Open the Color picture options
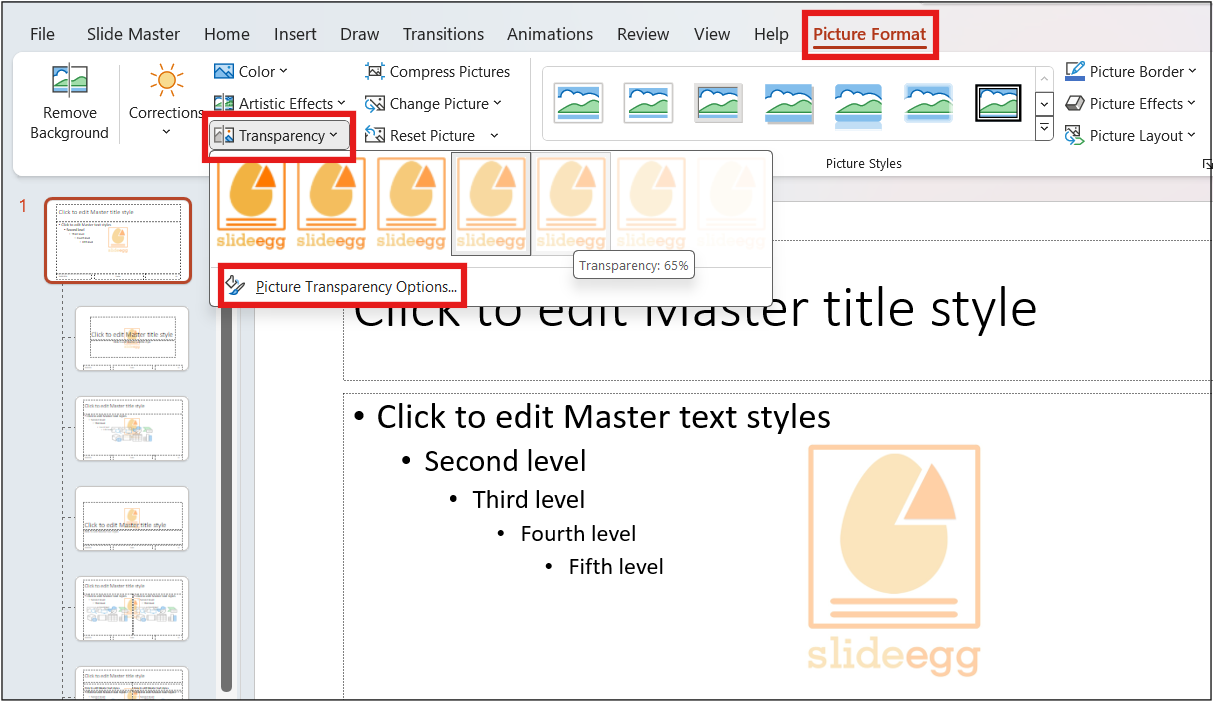 (x=251, y=71)
